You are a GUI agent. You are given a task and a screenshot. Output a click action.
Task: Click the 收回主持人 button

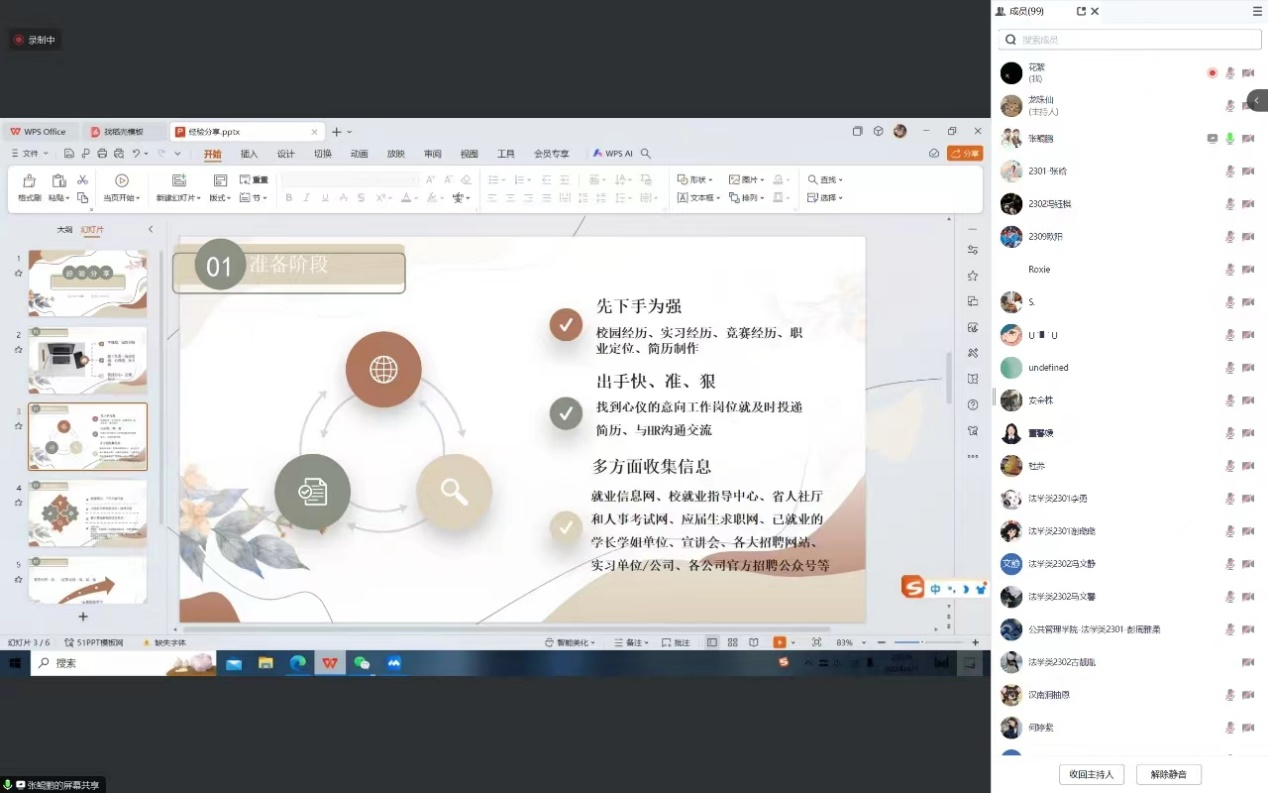point(1092,774)
